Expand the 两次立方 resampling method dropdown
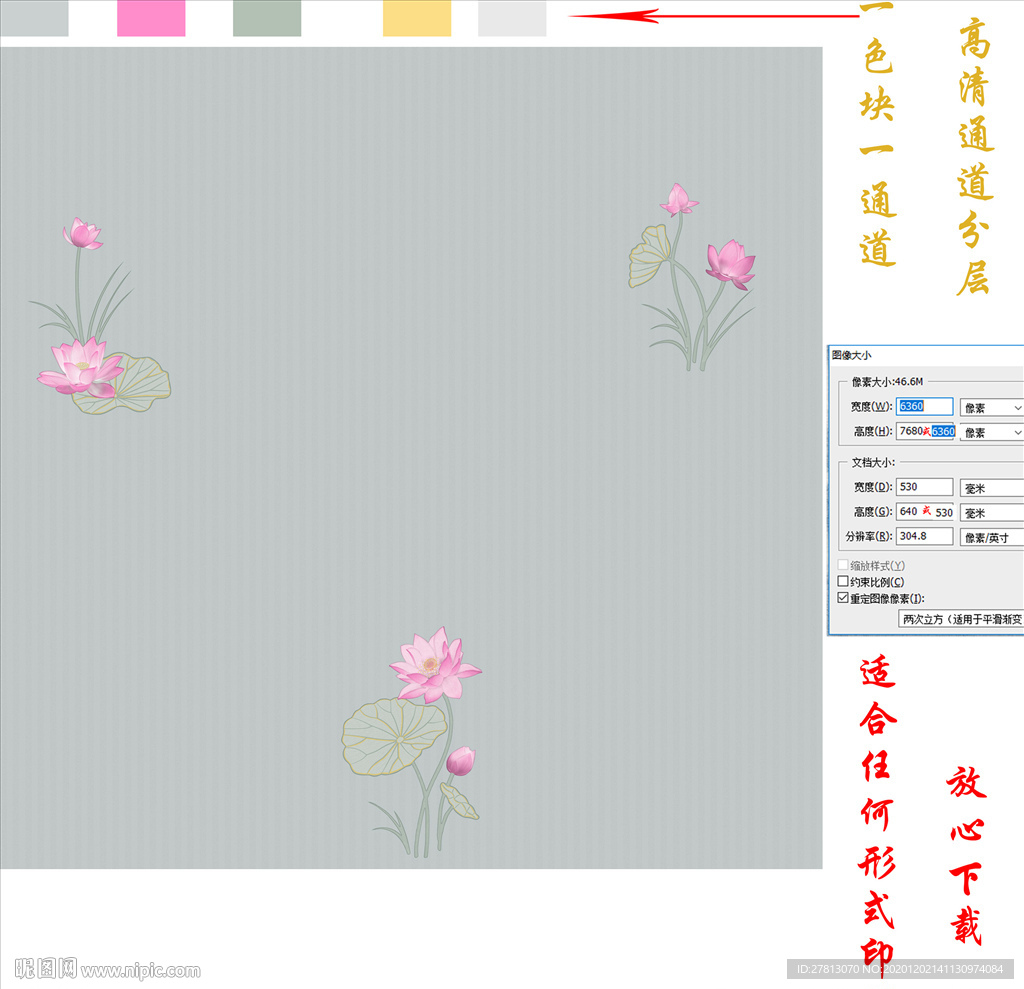The height and width of the screenshot is (989, 1024). [x=961, y=619]
